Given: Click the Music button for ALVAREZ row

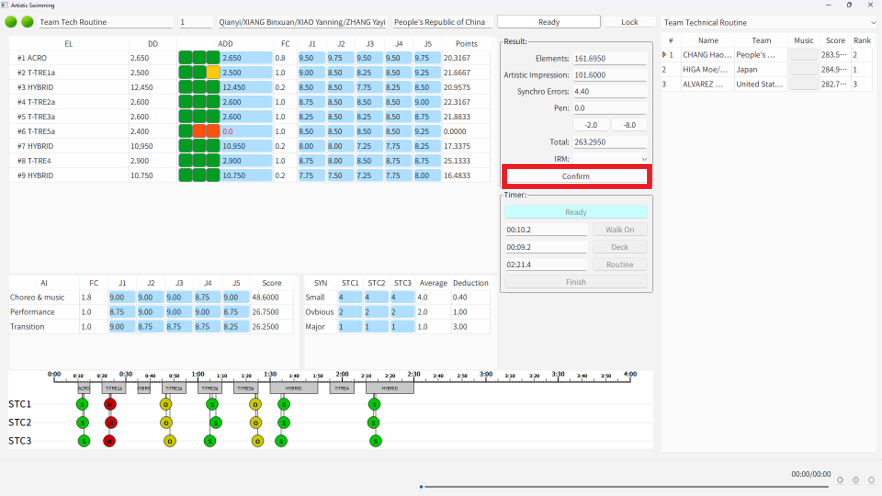Looking at the screenshot, I should coord(803,84).
